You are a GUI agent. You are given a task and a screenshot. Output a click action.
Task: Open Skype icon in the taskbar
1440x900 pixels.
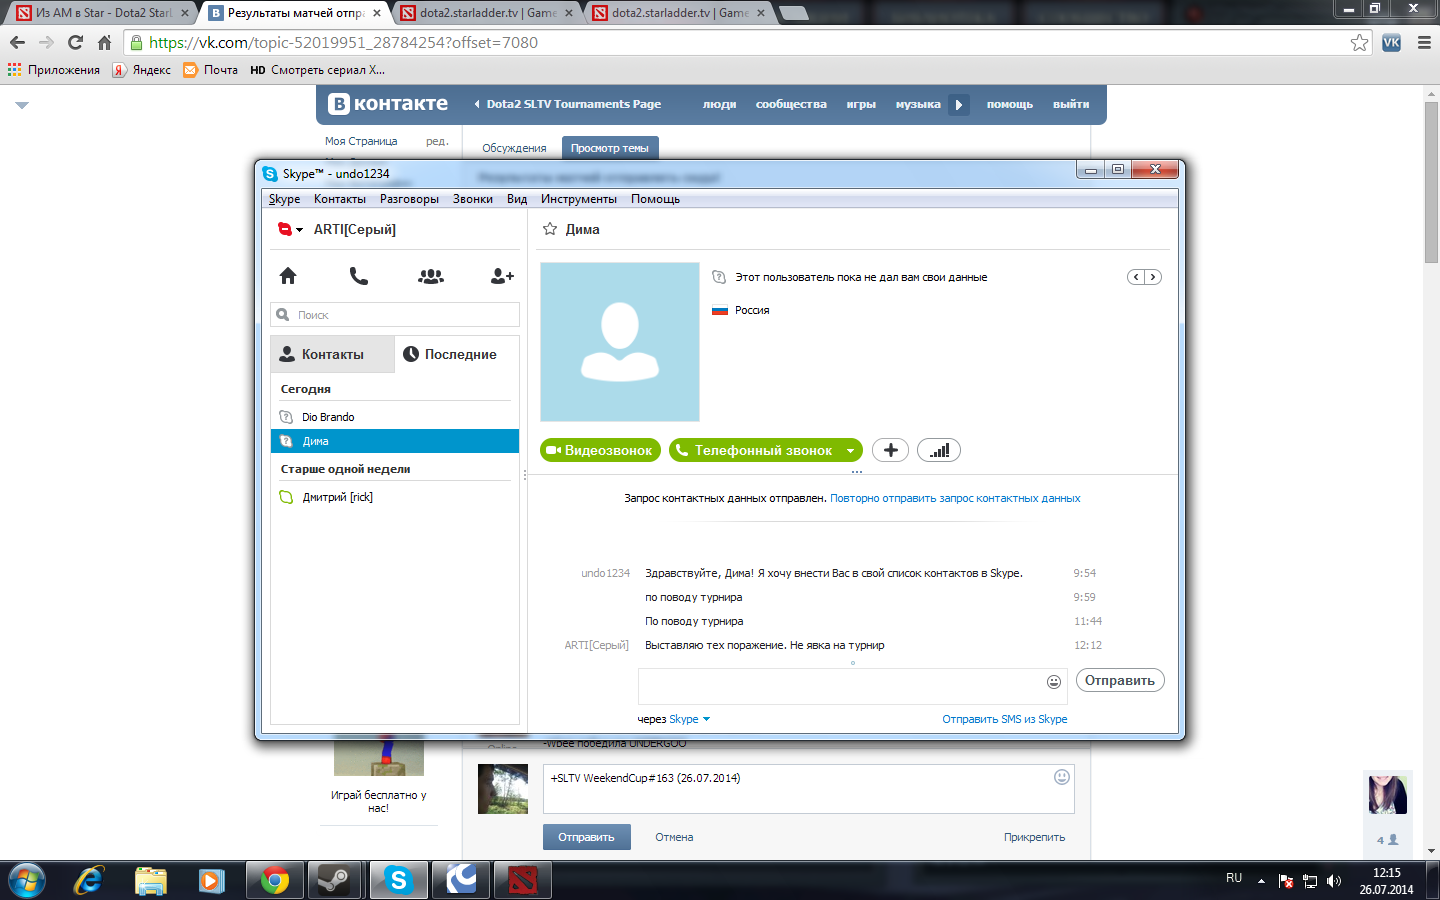(x=398, y=880)
